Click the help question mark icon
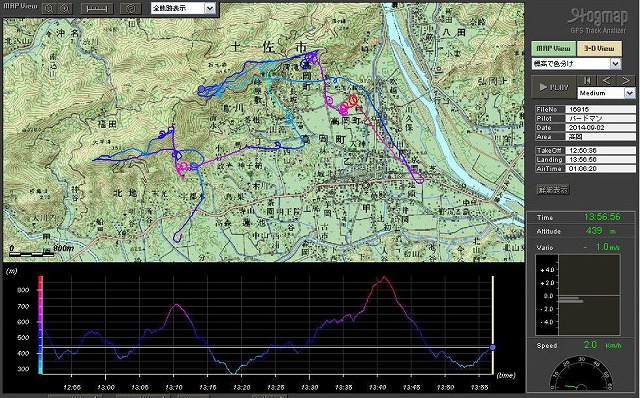The width and height of the screenshot is (640, 398). [131, 9]
